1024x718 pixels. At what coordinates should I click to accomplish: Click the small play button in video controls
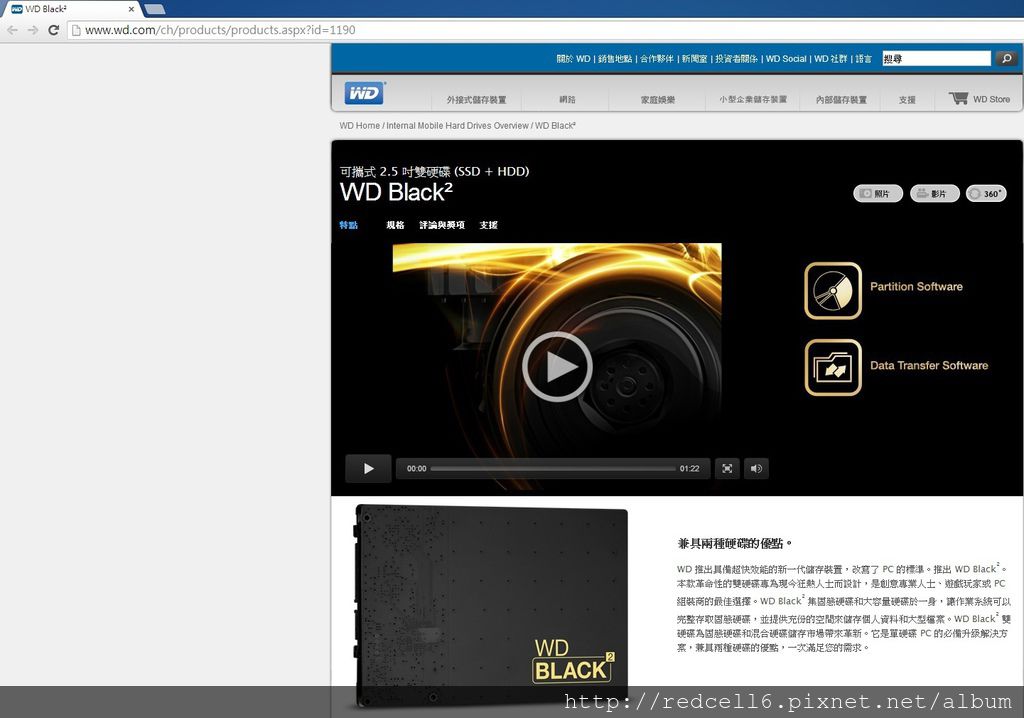(368, 468)
